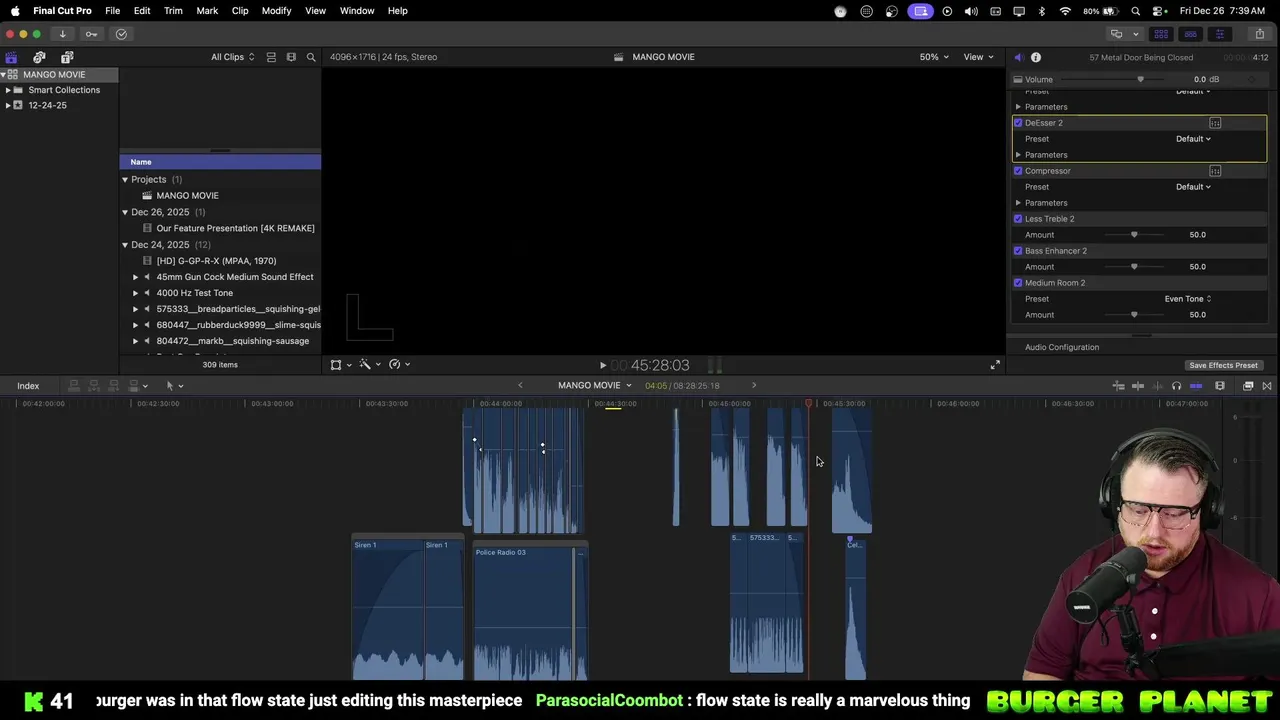Open the All Clips filter dropdown
The width and height of the screenshot is (1280, 720).
[232, 57]
